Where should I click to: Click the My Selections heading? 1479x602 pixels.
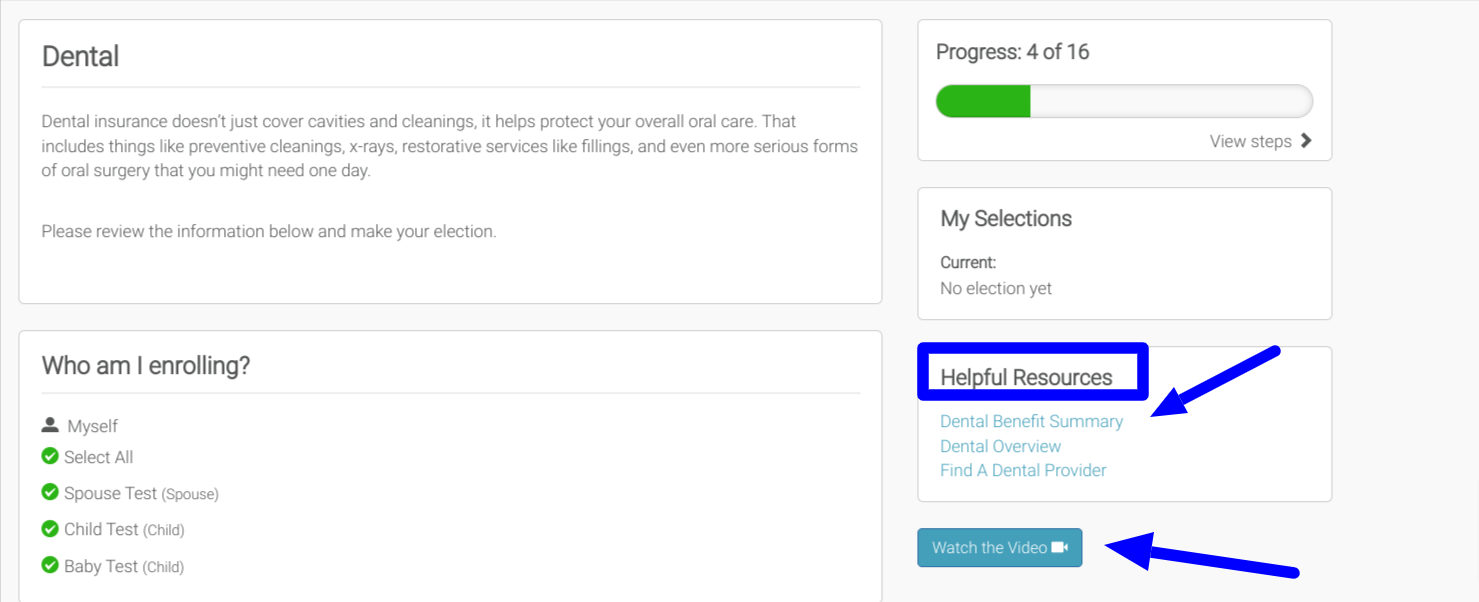1005,219
